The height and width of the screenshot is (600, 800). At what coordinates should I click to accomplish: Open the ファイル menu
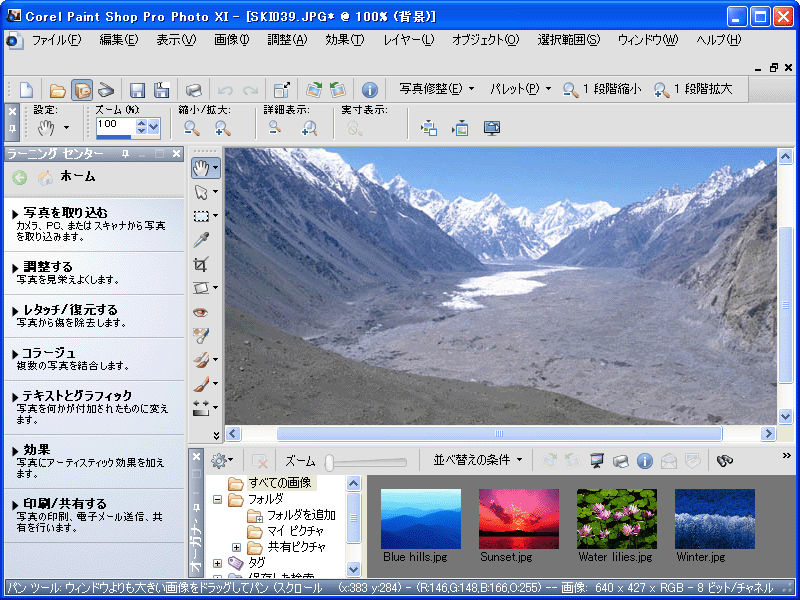pos(56,40)
